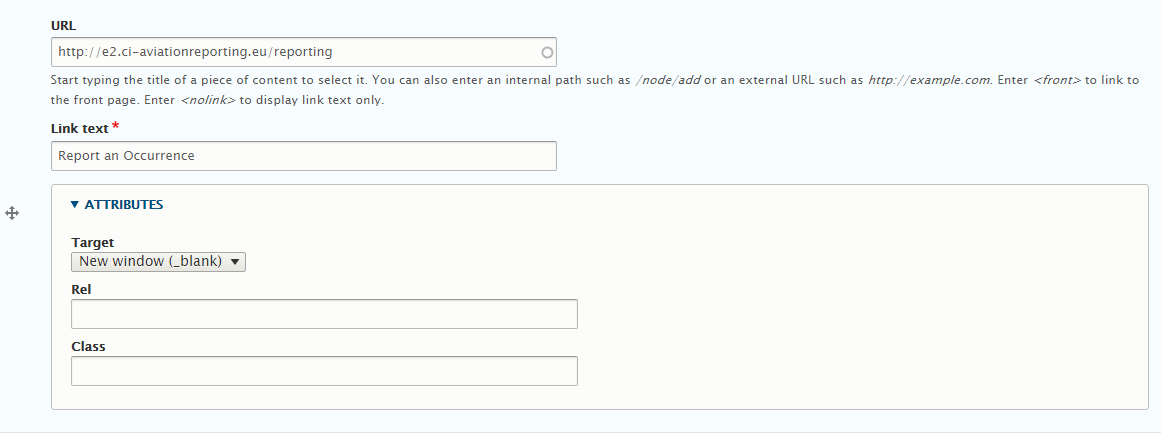Focus the URL input field
Screen dimensions: 1163x437
(x=303, y=52)
